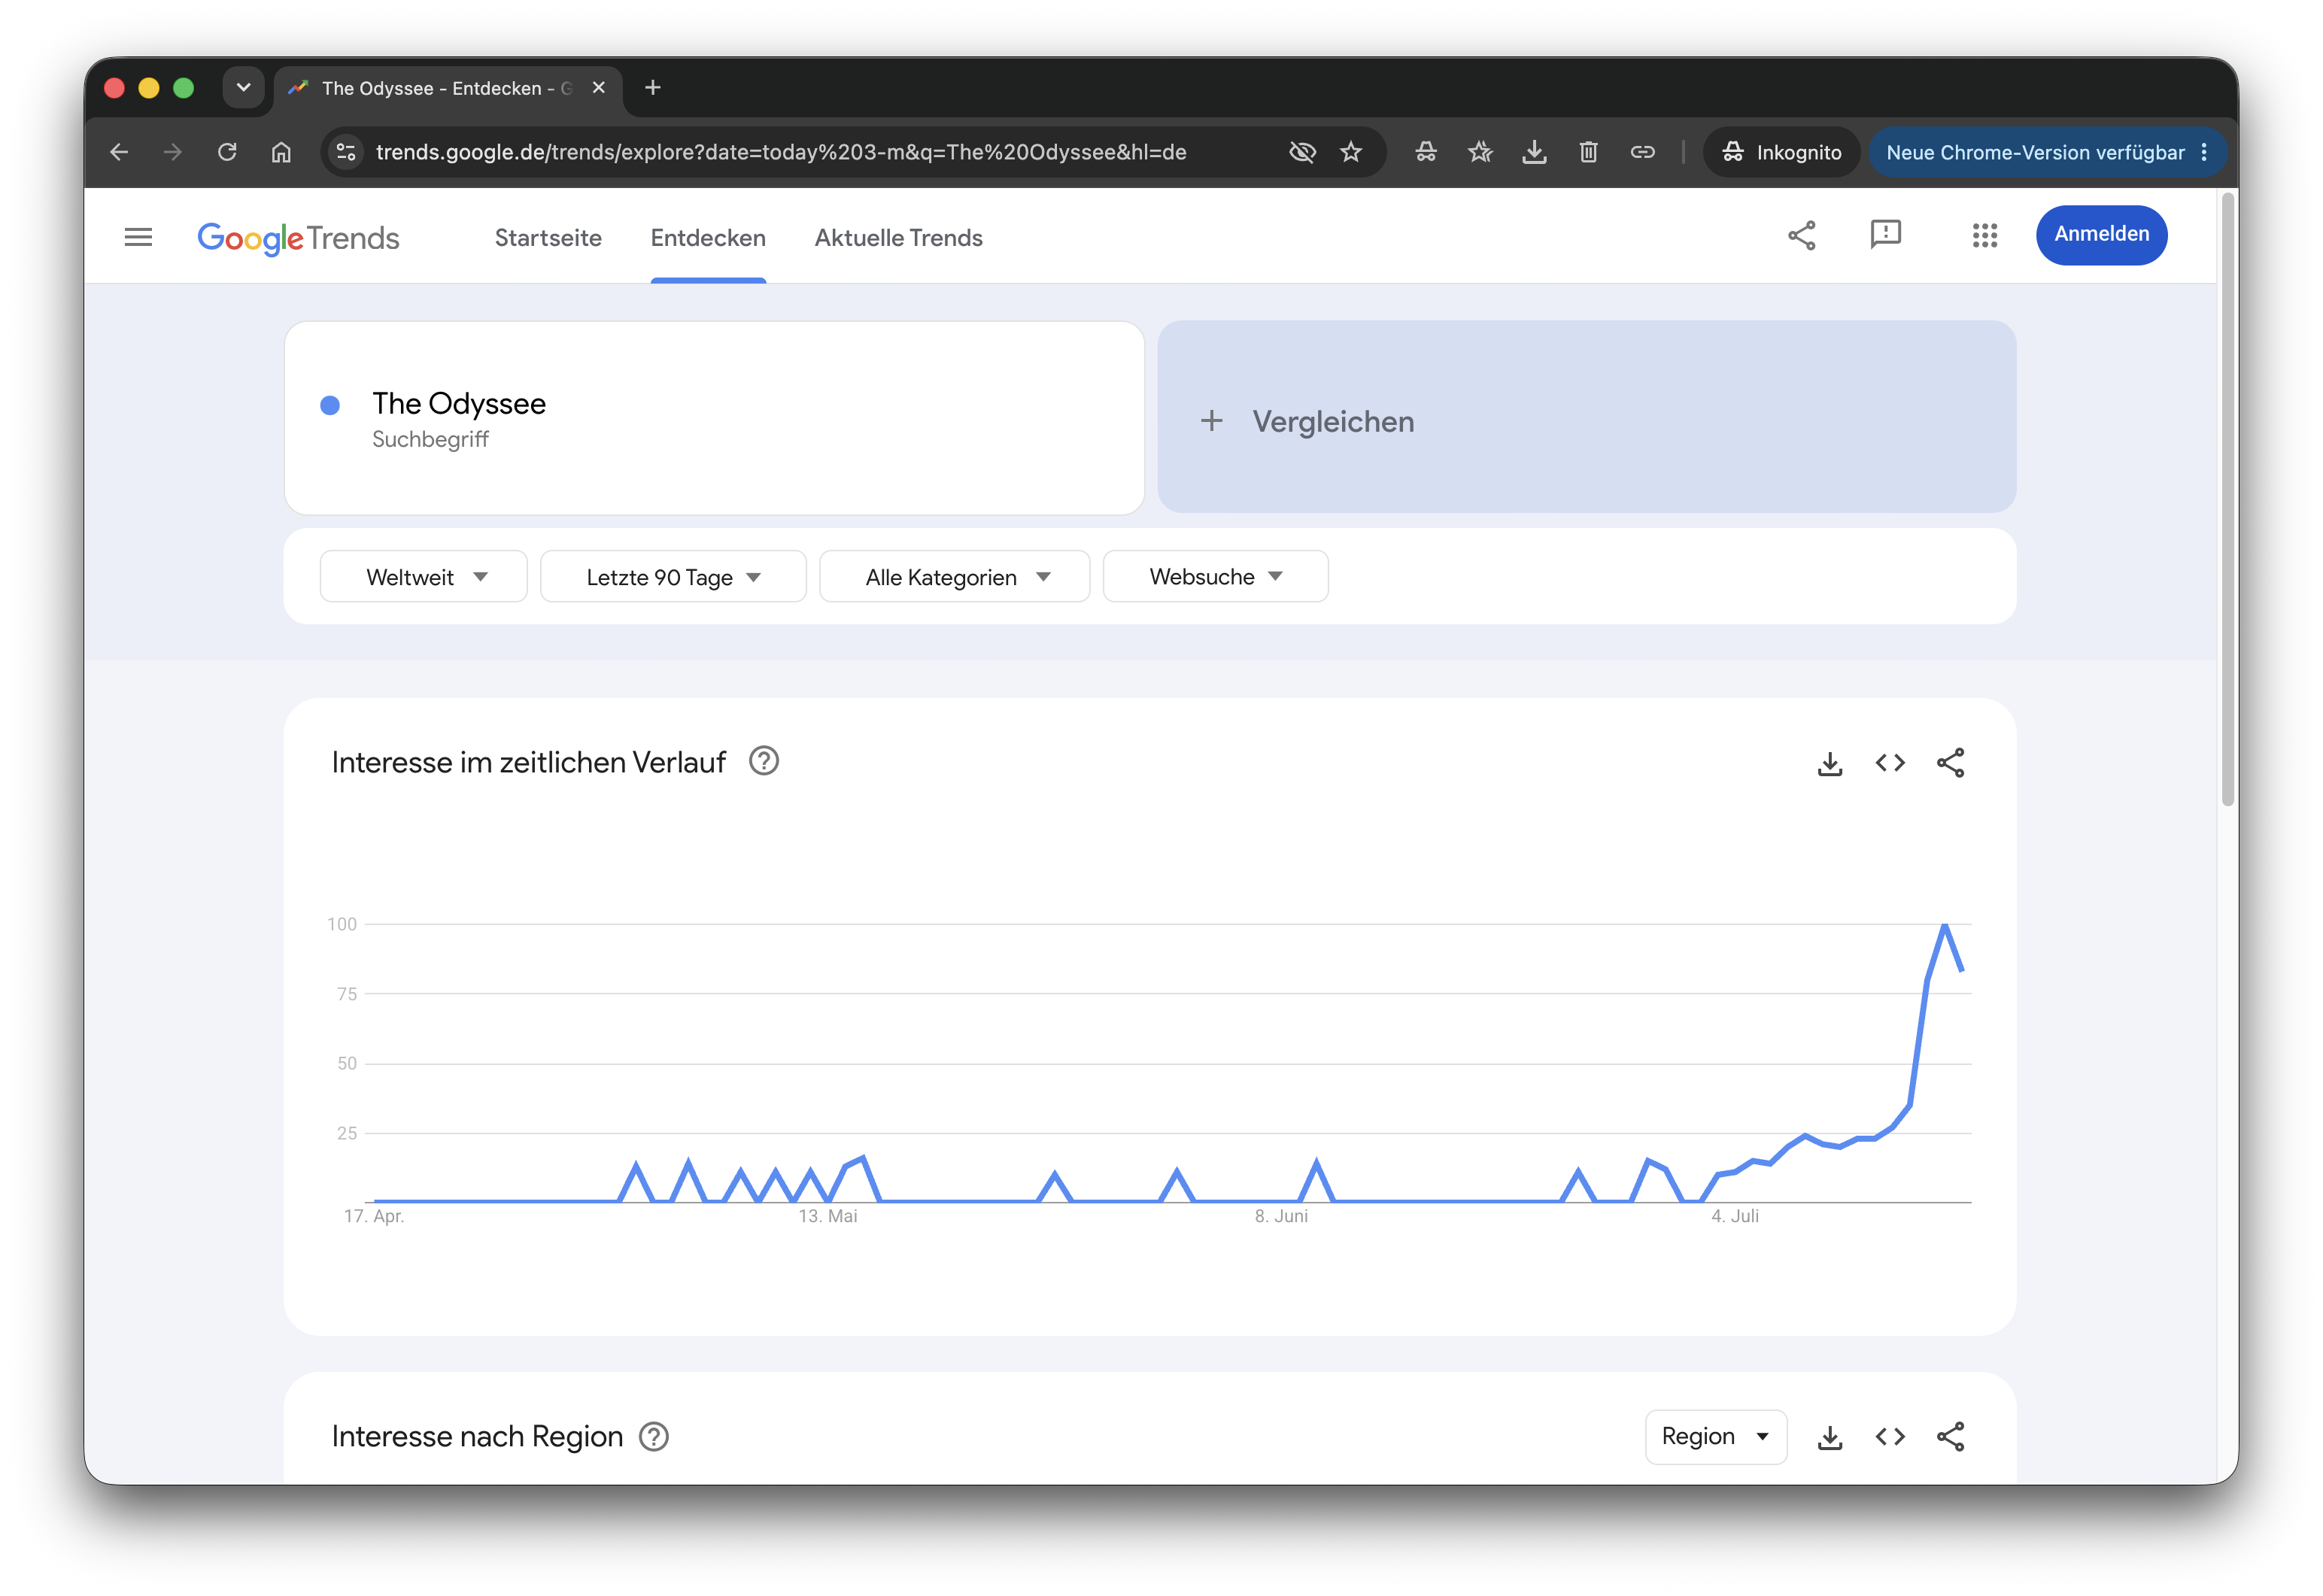The height and width of the screenshot is (1596, 2323).
Task: Click the blue dot beside The Odyssee
Action: pos(330,405)
